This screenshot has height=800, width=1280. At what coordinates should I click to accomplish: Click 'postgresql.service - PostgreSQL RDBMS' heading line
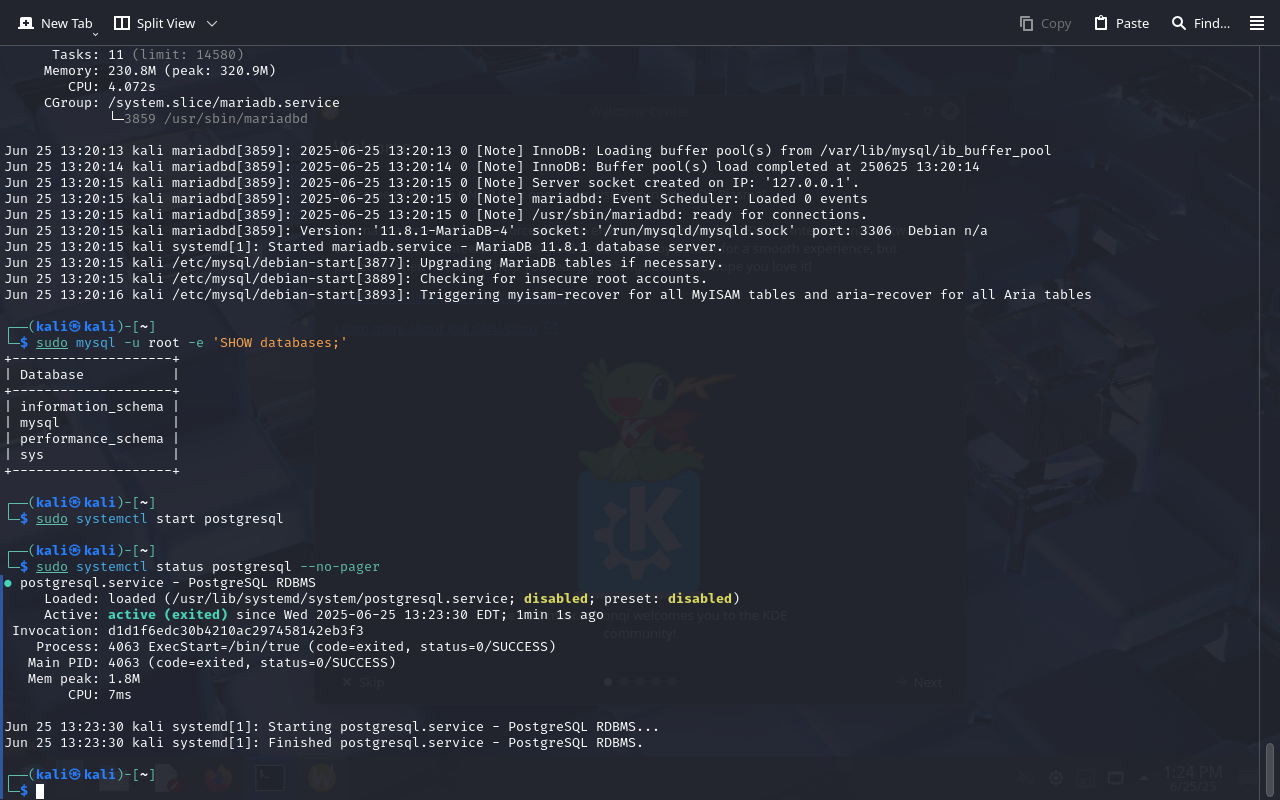[x=168, y=583]
